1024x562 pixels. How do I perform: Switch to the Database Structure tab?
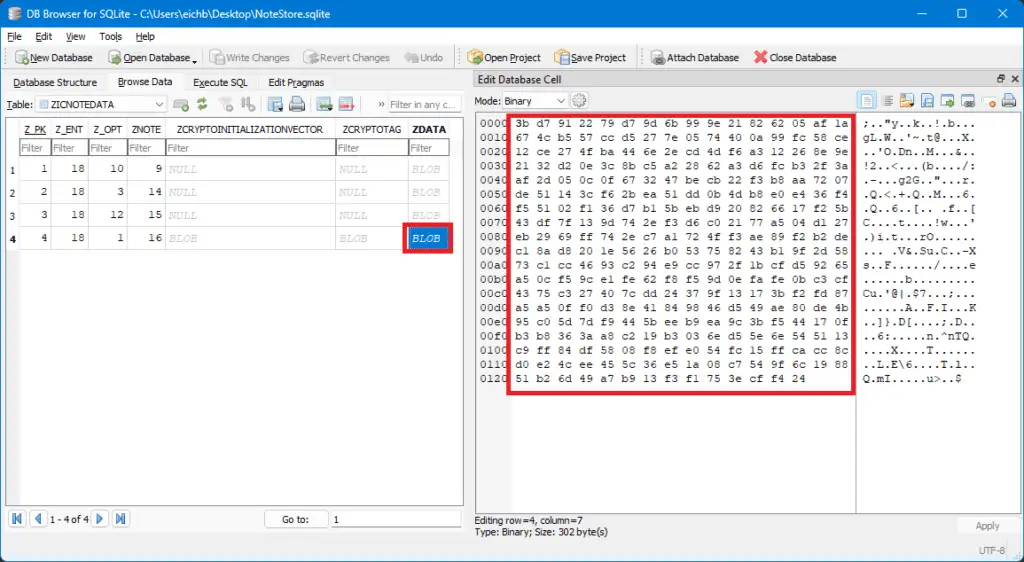point(55,82)
